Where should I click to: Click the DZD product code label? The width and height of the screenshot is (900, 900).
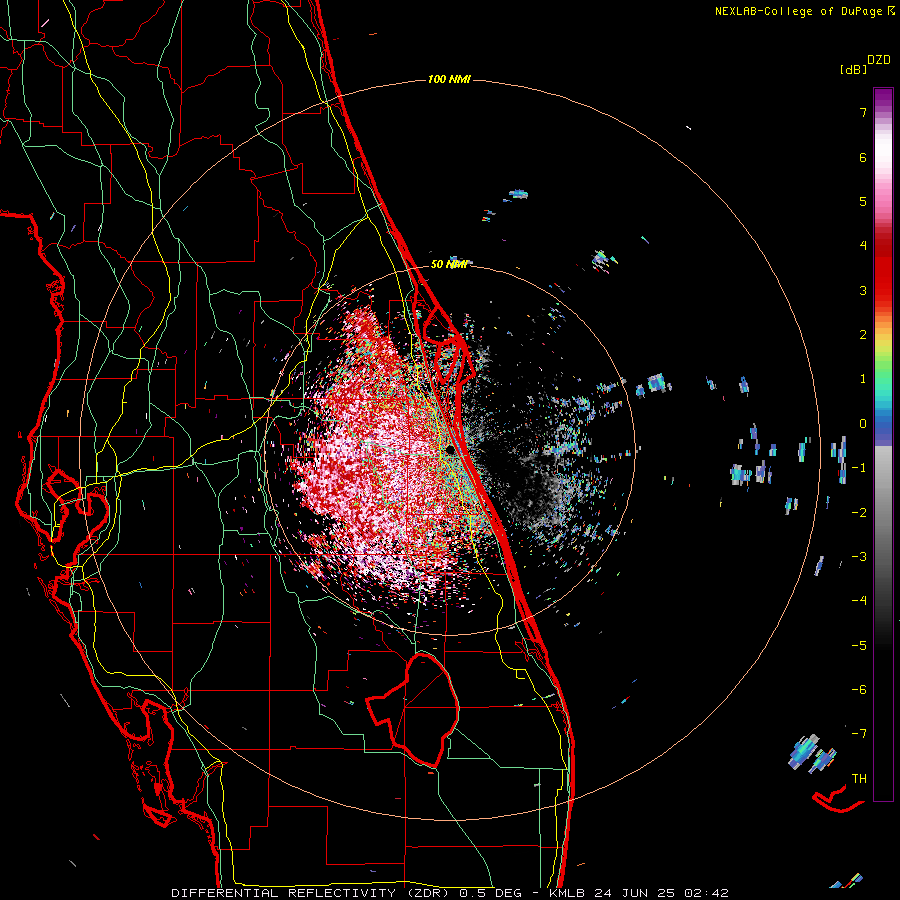coord(879,60)
